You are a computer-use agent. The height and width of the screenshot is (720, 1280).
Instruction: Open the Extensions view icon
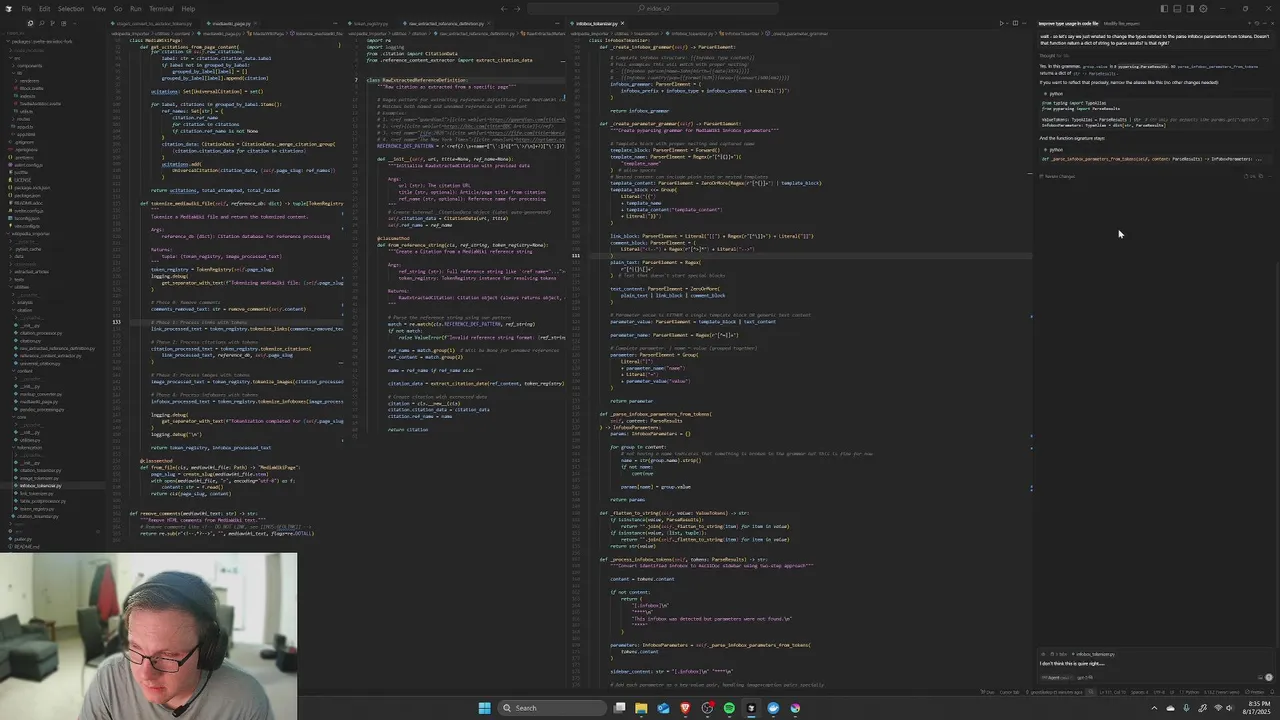click(x=64, y=23)
